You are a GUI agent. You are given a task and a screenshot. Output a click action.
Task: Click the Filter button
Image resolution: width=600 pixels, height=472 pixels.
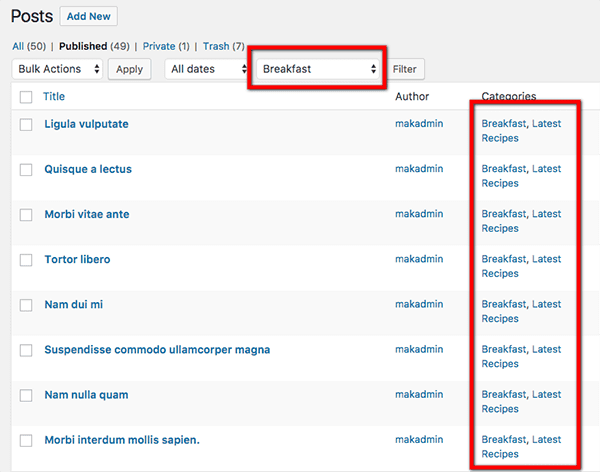pos(404,69)
